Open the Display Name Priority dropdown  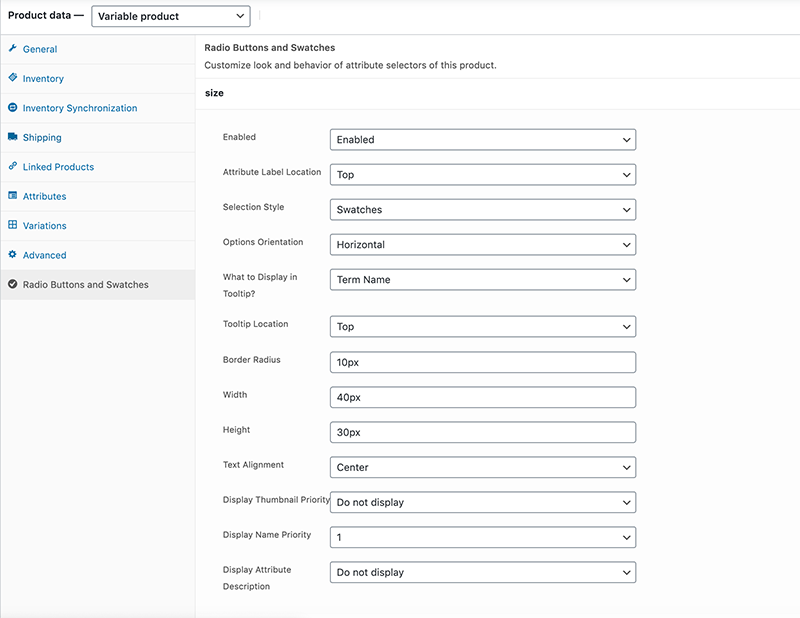coord(483,537)
